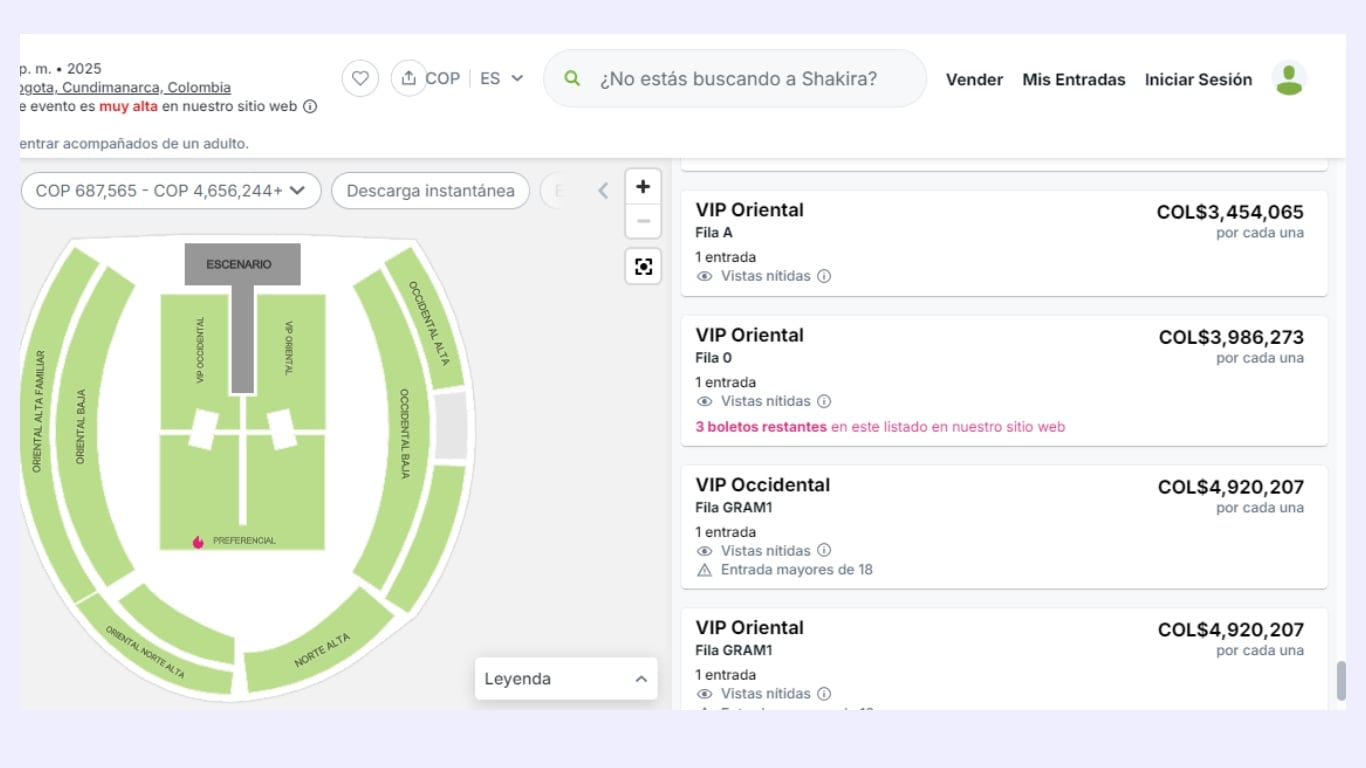Open the price range filter dropdown
This screenshot has width=1366, height=768.
170,190
